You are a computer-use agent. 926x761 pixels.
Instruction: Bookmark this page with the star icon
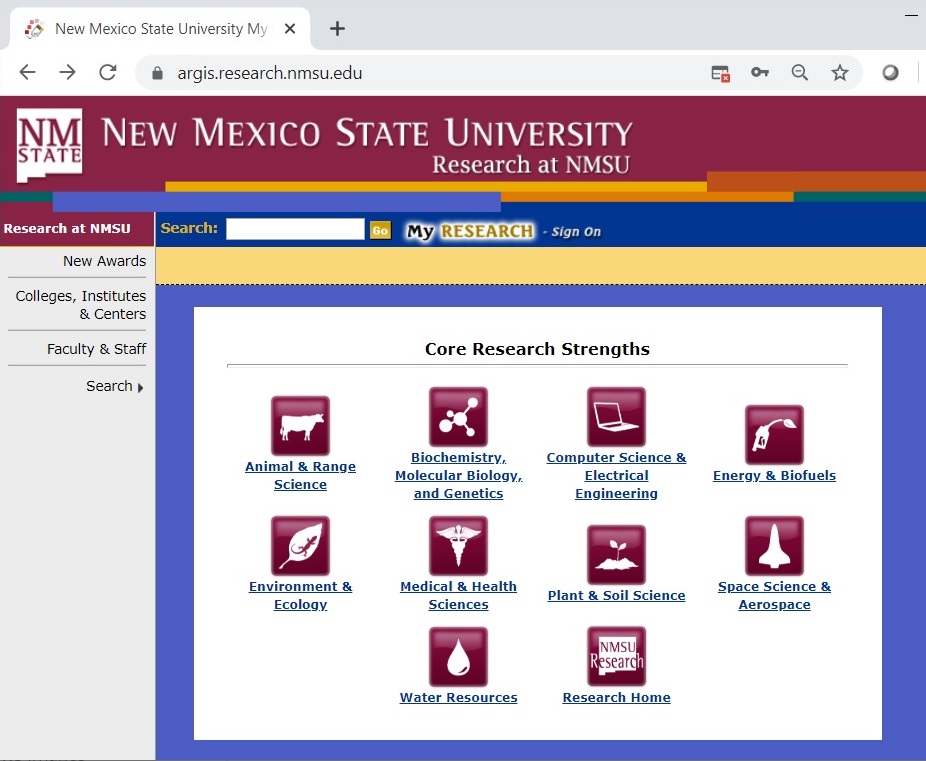click(839, 73)
